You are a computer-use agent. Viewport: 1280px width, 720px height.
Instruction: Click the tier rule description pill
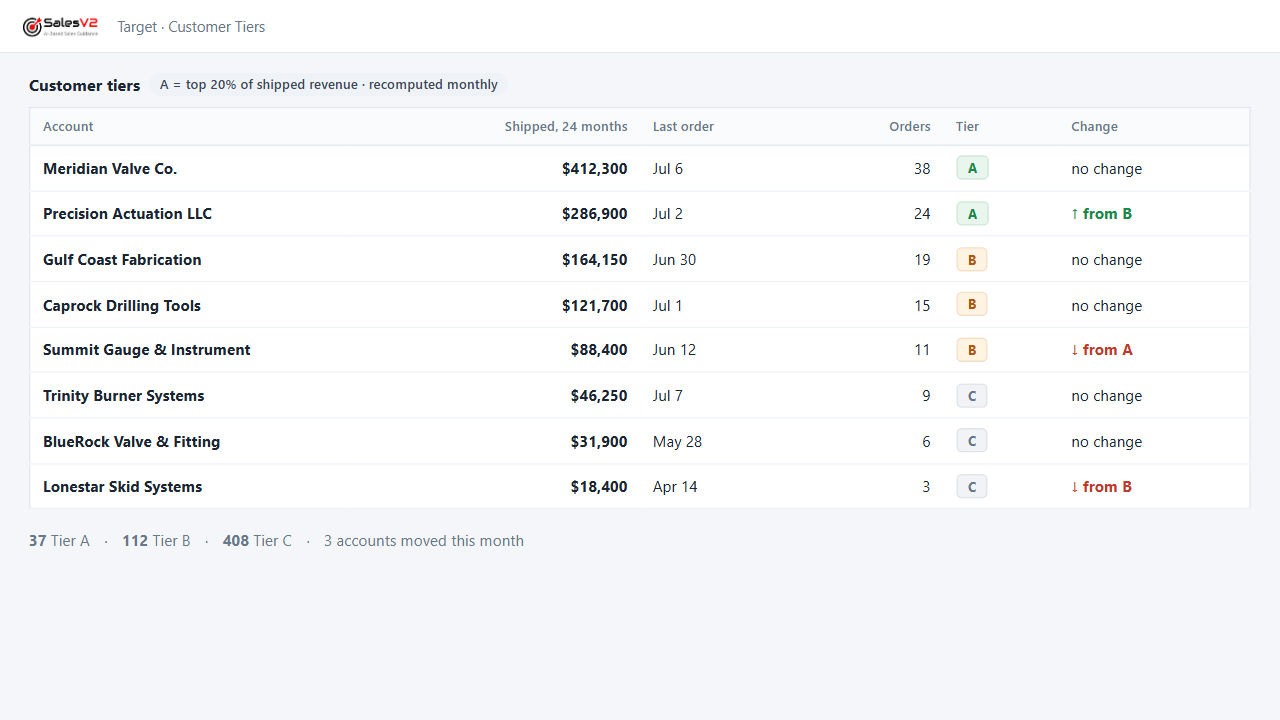[x=329, y=85]
